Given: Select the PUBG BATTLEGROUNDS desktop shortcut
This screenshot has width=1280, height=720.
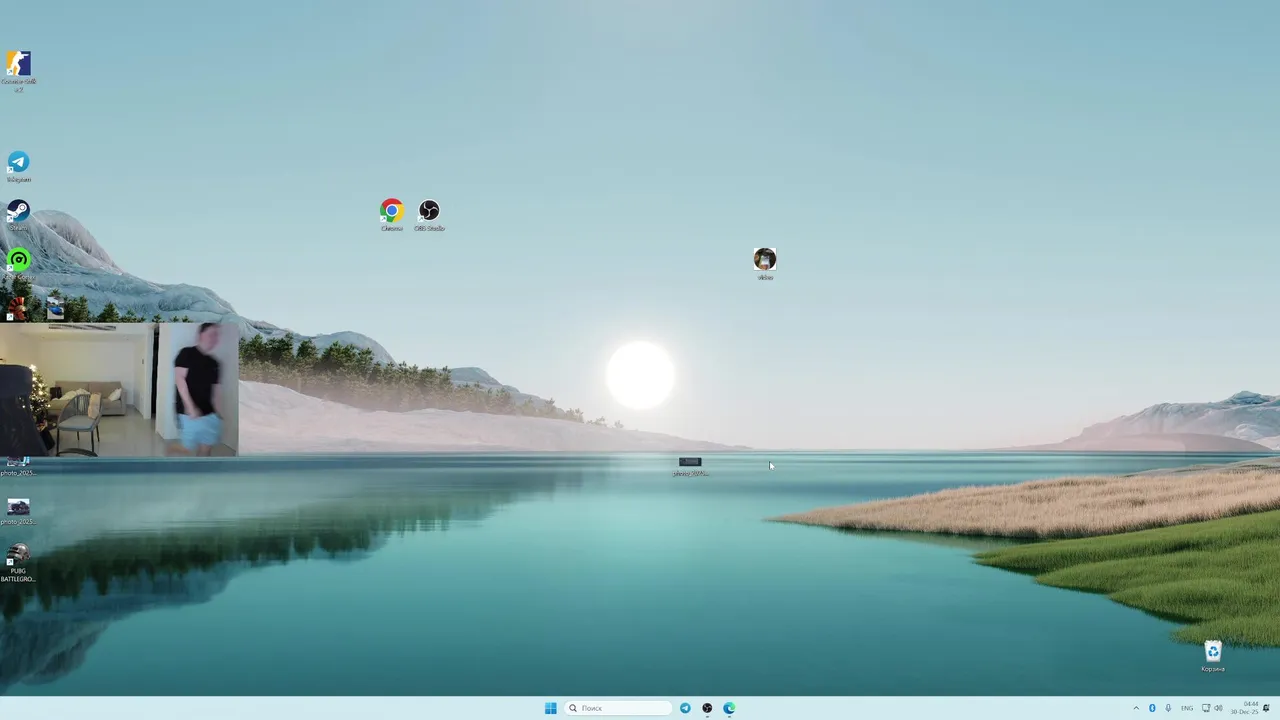Looking at the screenshot, I should [x=18, y=564].
